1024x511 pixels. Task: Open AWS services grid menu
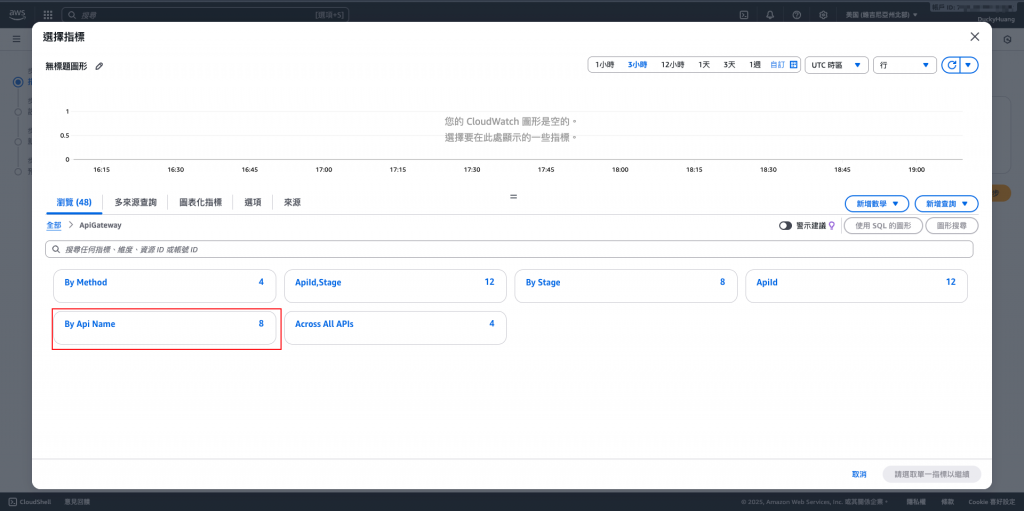coord(48,14)
